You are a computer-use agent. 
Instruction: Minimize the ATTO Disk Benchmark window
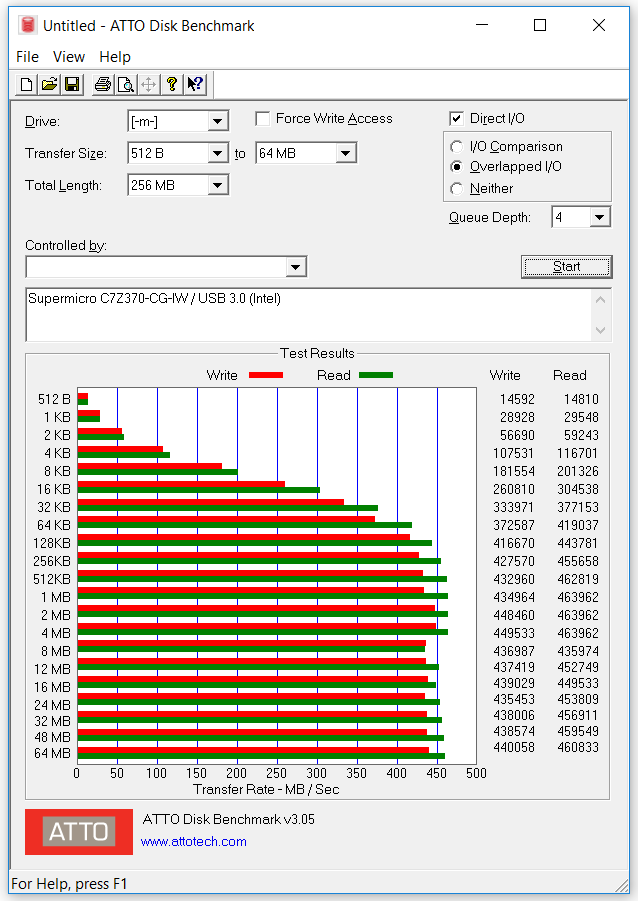[x=482, y=25]
